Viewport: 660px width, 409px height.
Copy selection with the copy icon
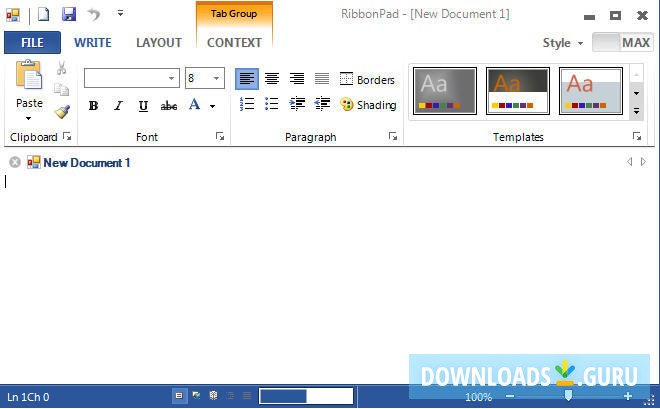(x=62, y=89)
